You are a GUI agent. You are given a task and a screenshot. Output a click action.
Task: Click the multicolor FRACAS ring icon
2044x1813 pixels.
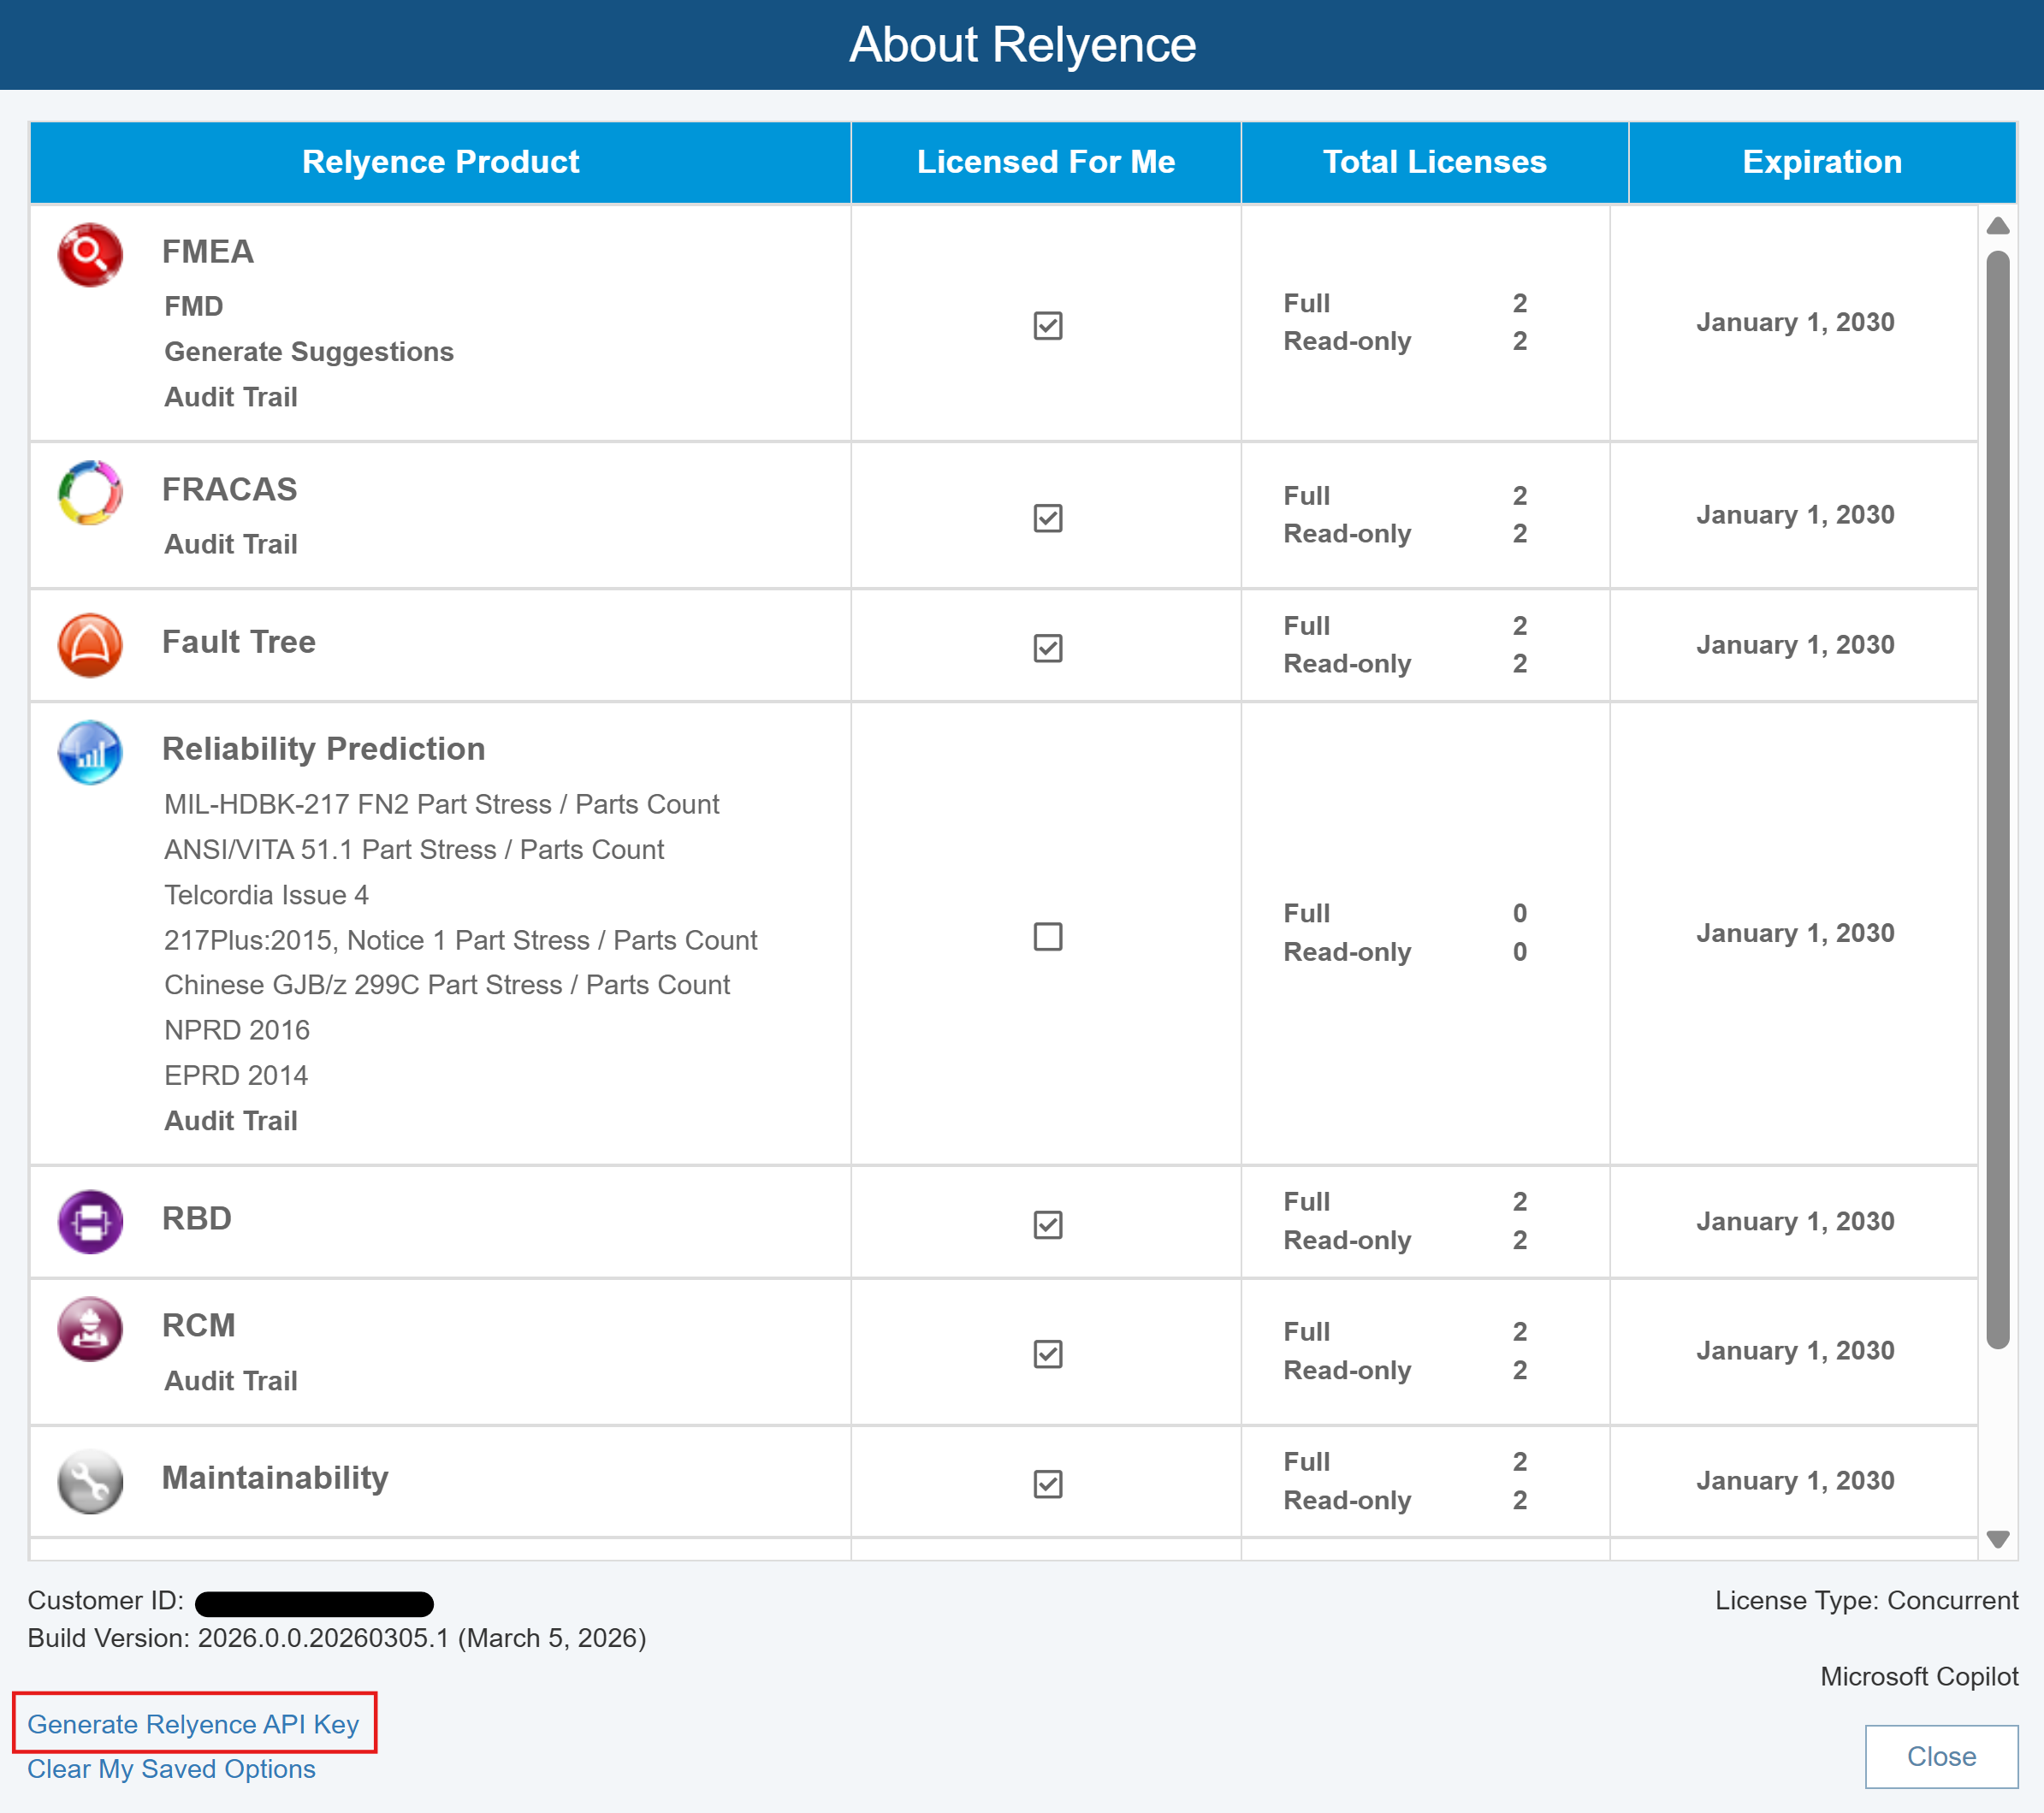coord(90,492)
